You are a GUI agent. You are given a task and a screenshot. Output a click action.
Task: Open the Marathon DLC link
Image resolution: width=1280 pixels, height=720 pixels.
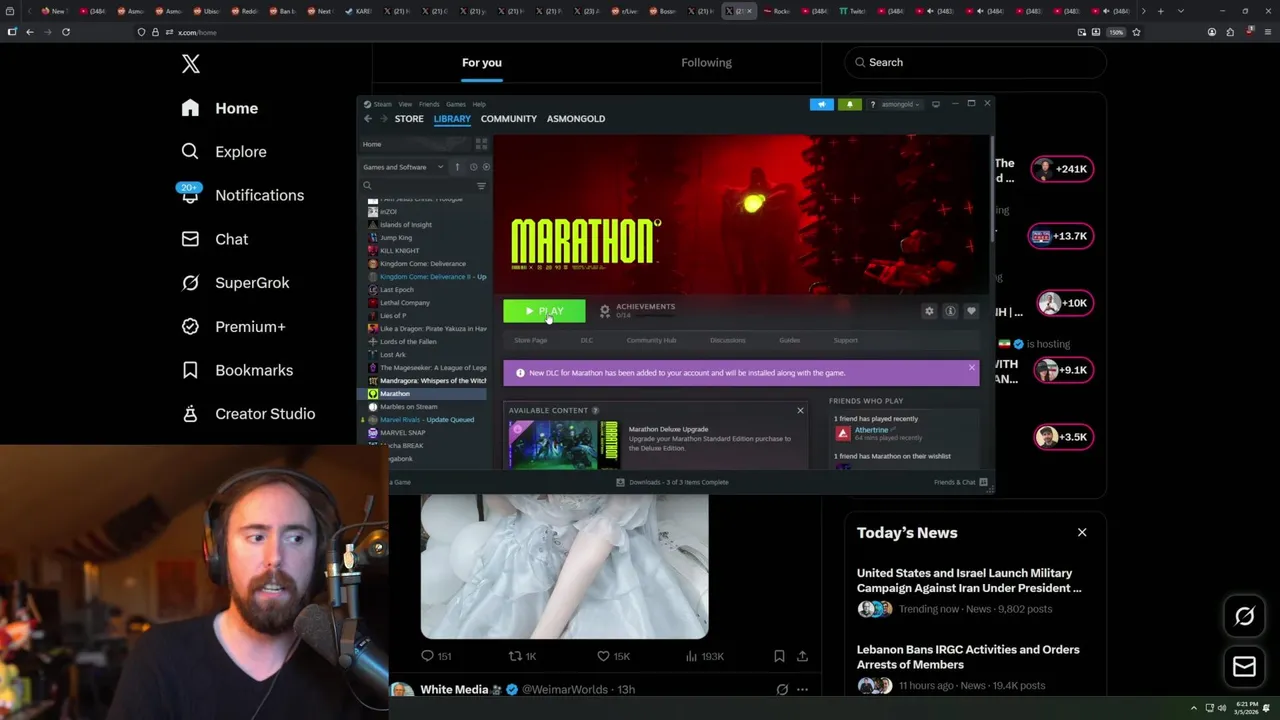(x=587, y=341)
